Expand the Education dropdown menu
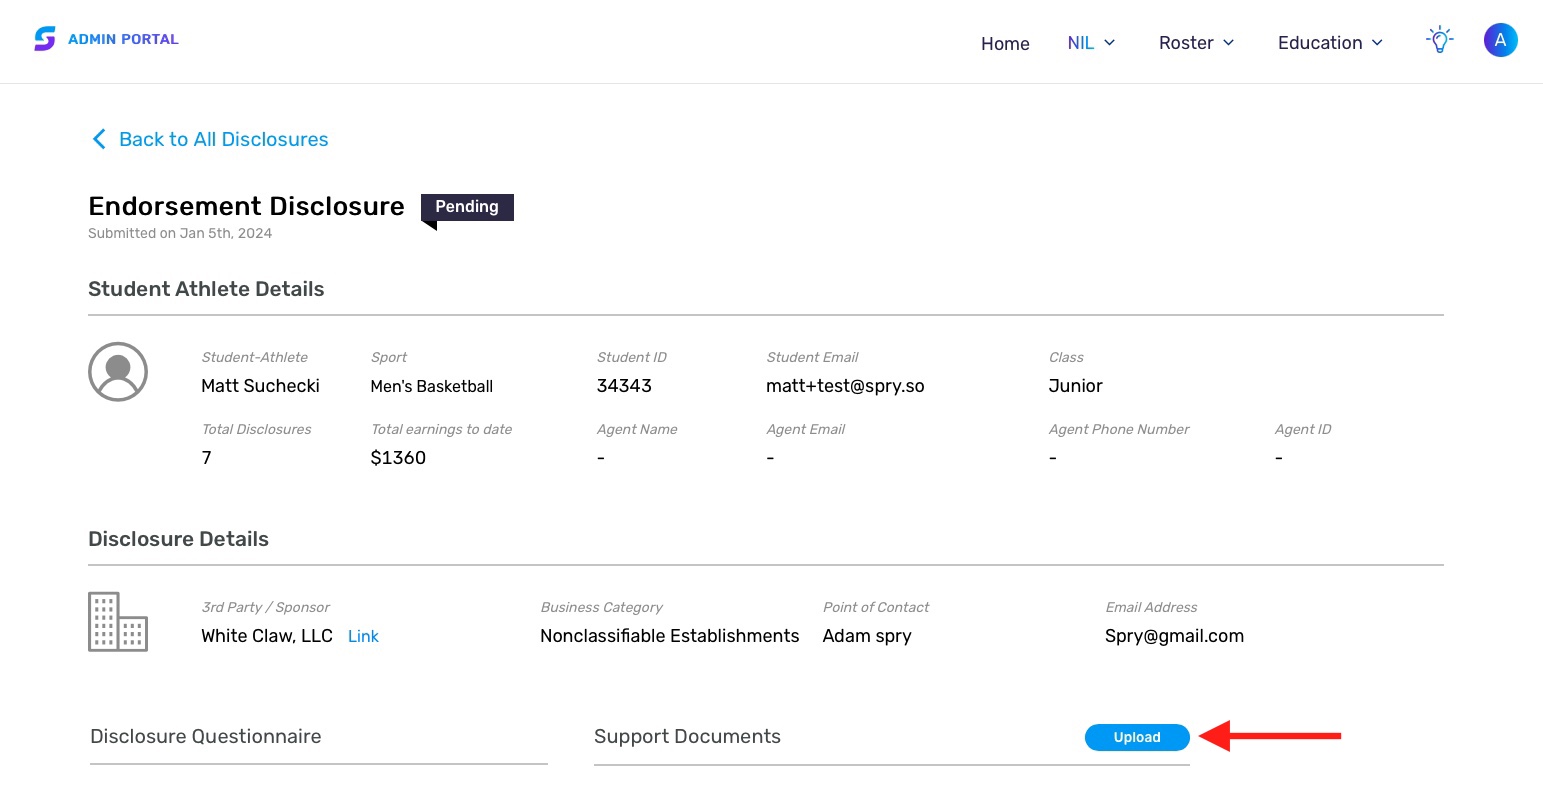1543x797 pixels. [1331, 43]
